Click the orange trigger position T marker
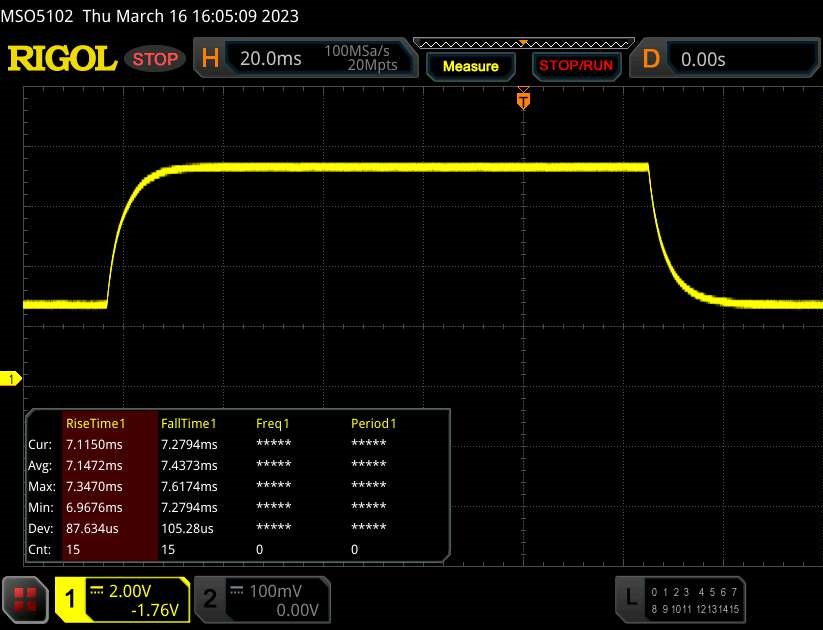The width and height of the screenshot is (823, 630). 523,100
